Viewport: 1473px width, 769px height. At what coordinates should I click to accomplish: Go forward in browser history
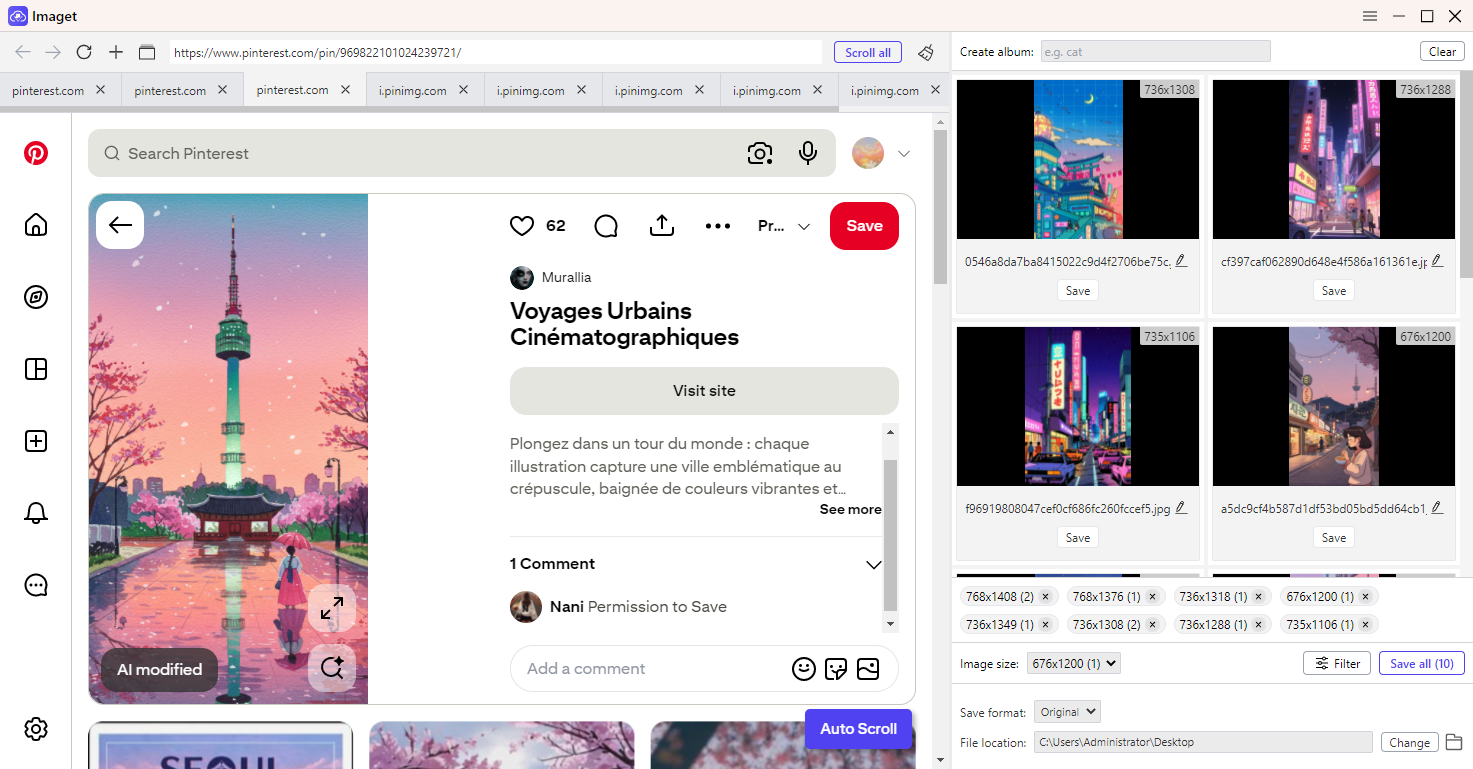point(53,52)
